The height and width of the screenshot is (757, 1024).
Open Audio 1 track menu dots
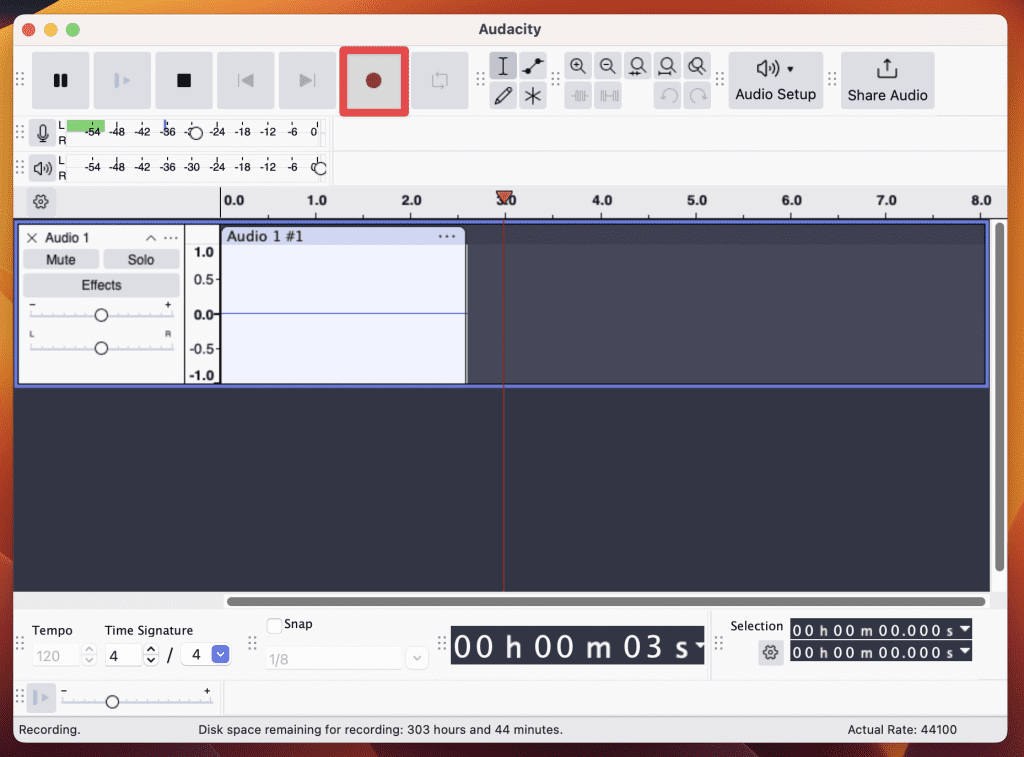click(x=171, y=238)
